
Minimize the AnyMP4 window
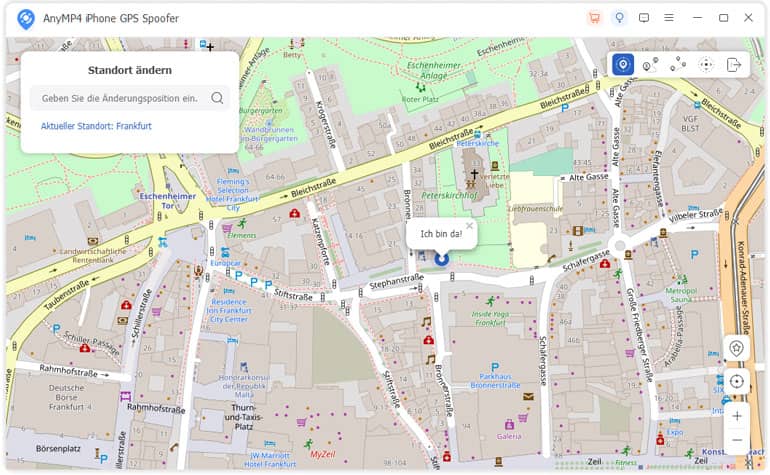point(697,18)
